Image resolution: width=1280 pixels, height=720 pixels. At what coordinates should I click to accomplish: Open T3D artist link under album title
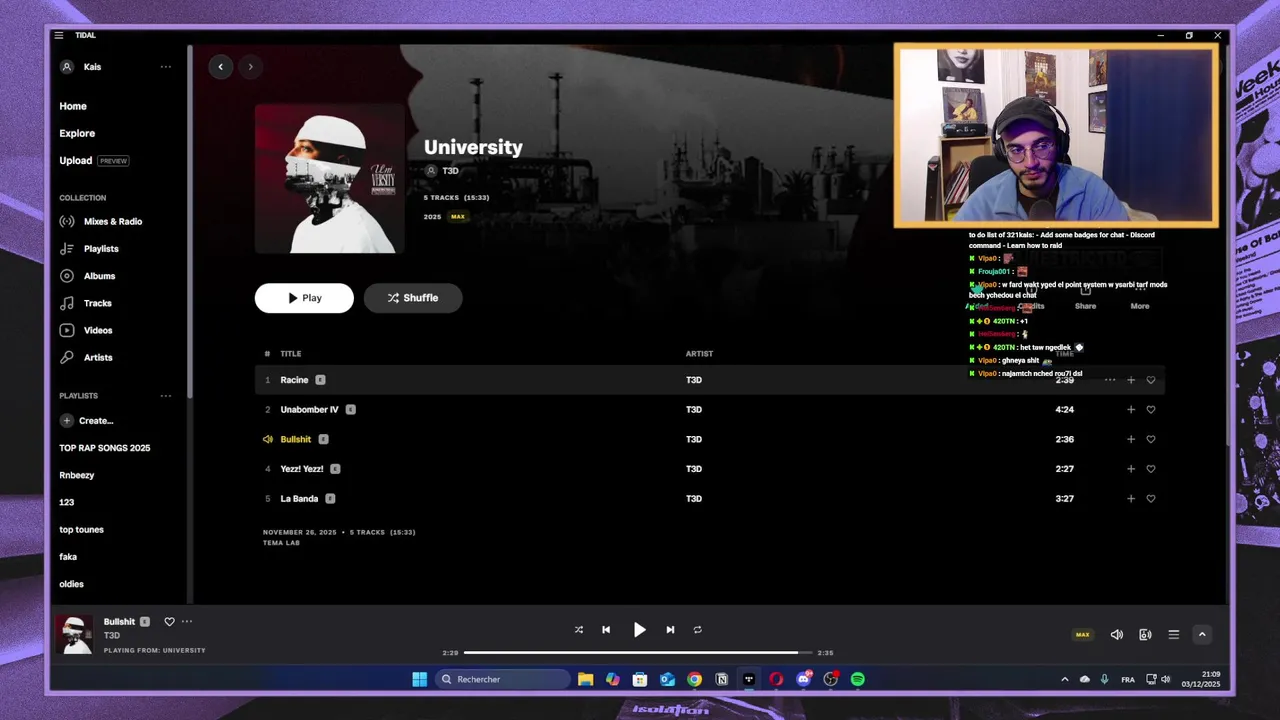pos(451,171)
